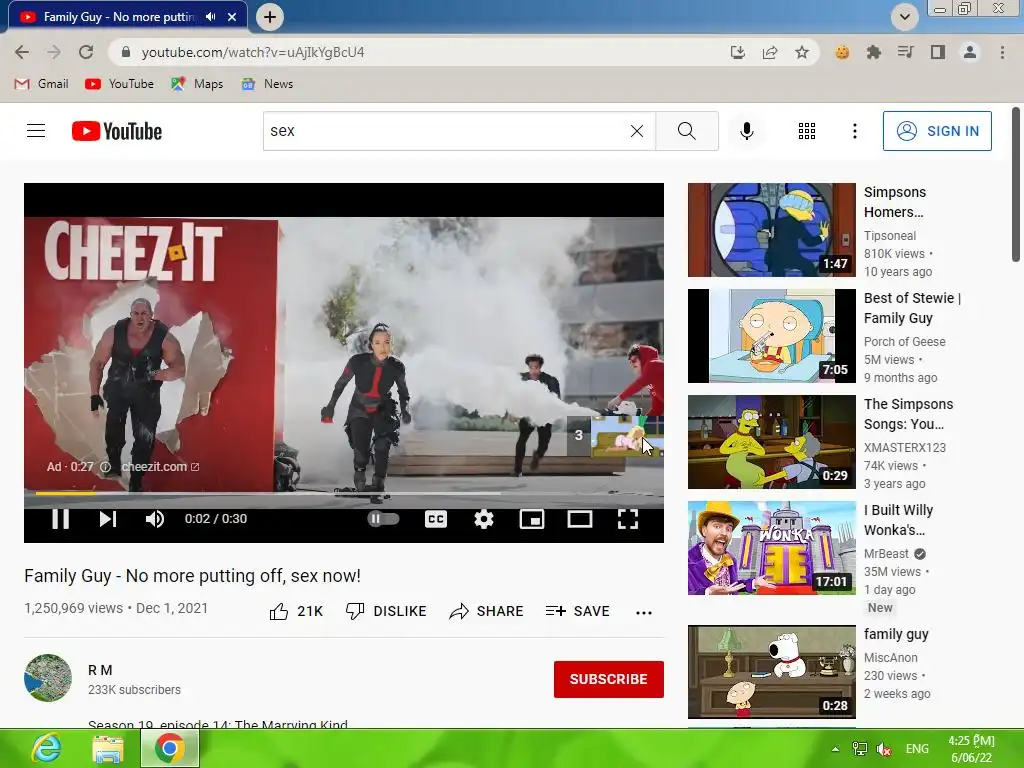Show hidden tray icons arrow
The width and height of the screenshot is (1024, 768).
pos(835,749)
